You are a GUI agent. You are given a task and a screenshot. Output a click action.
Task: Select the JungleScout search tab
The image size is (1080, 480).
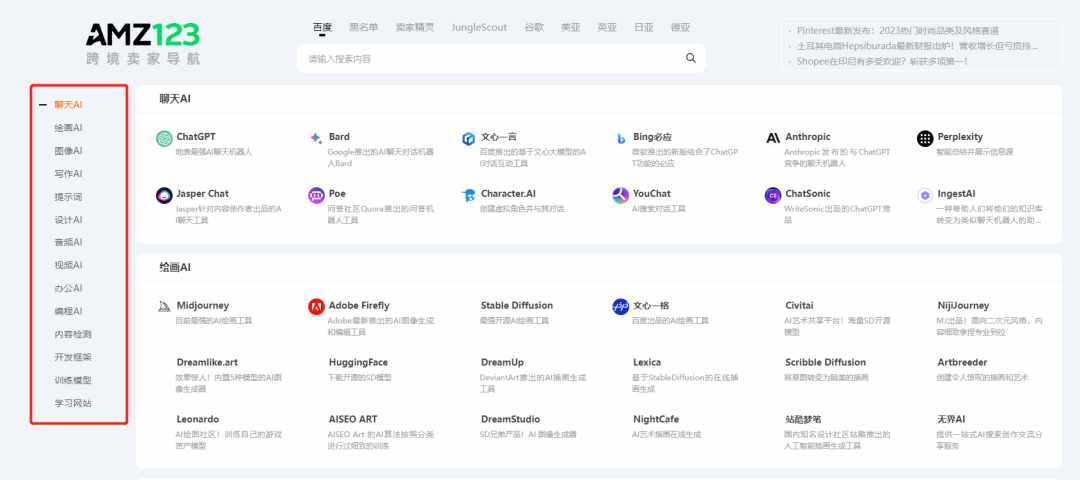479,28
